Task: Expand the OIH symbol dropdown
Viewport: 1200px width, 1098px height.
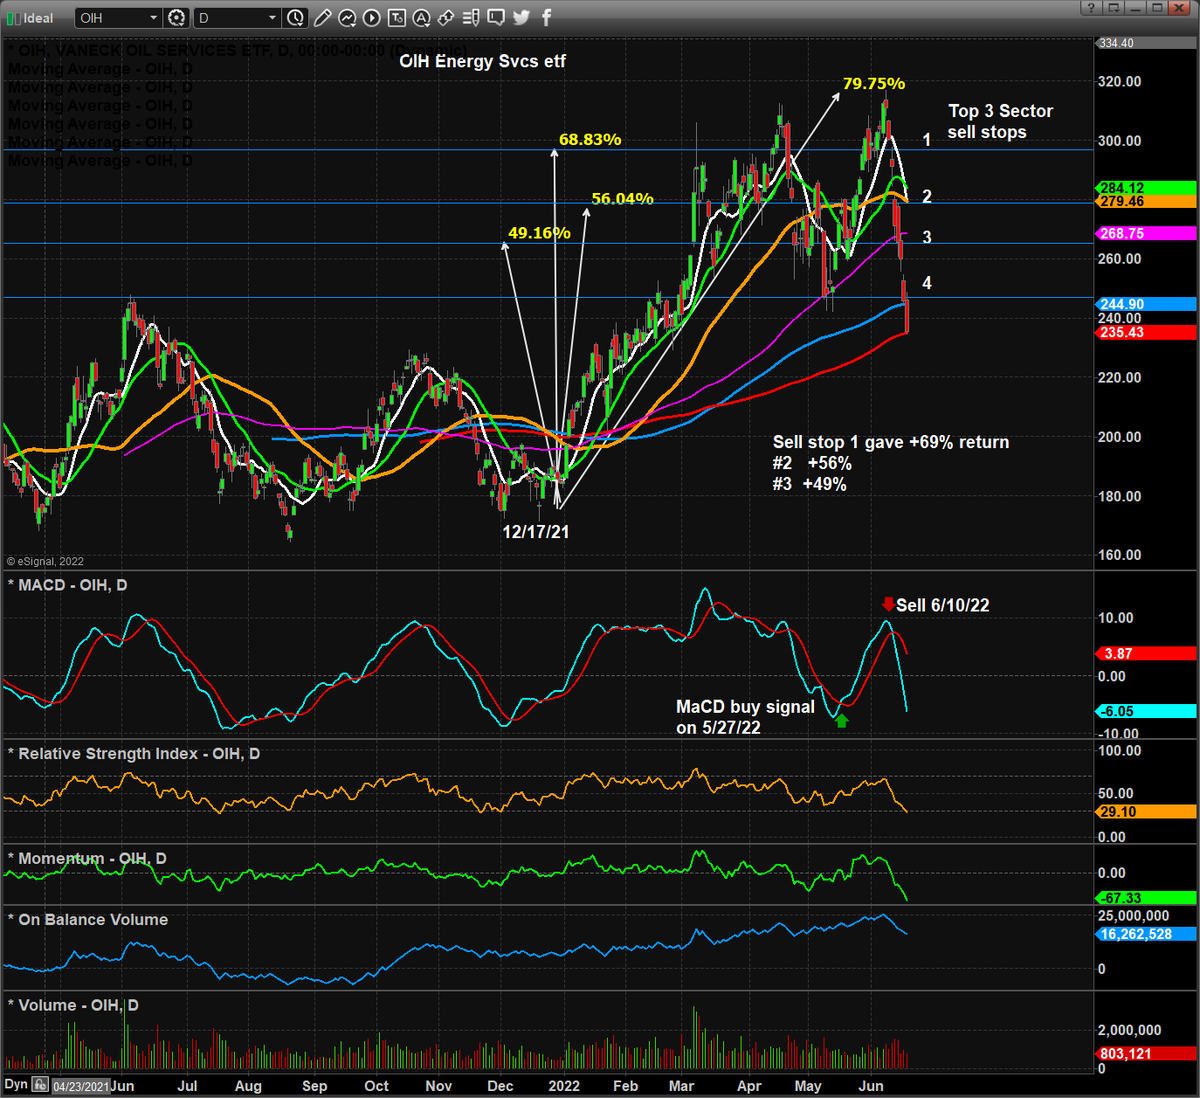Action: pyautogui.click(x=153, y=18)
